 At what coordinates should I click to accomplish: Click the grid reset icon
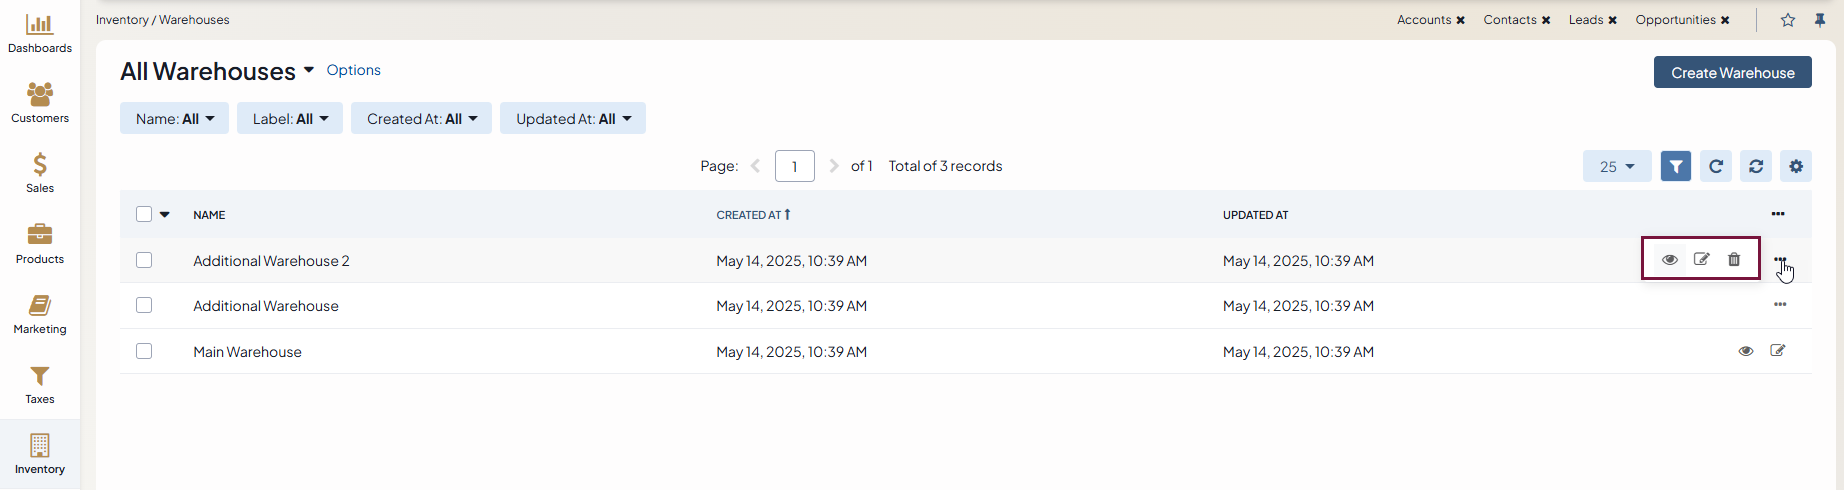[x=1755, y=166]
